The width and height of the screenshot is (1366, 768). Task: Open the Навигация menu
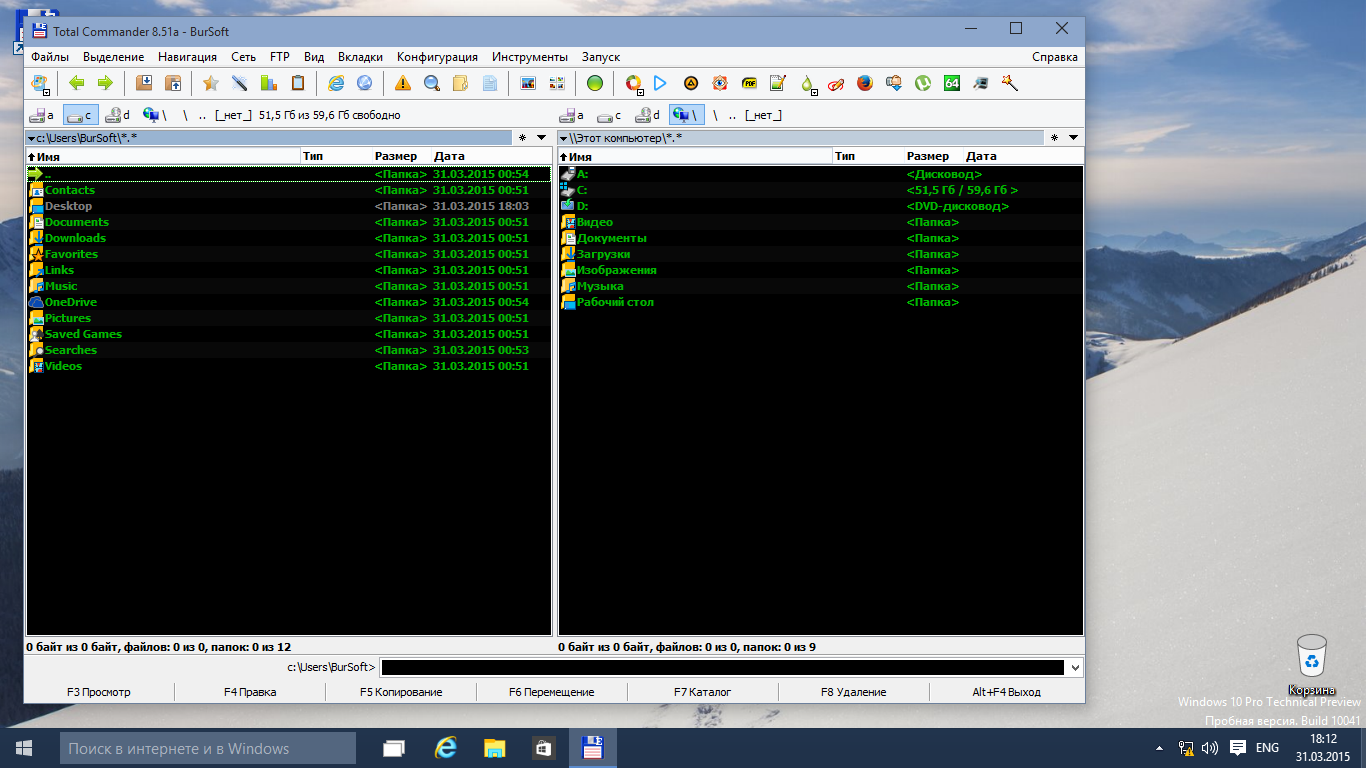click(x=187, y=57)
